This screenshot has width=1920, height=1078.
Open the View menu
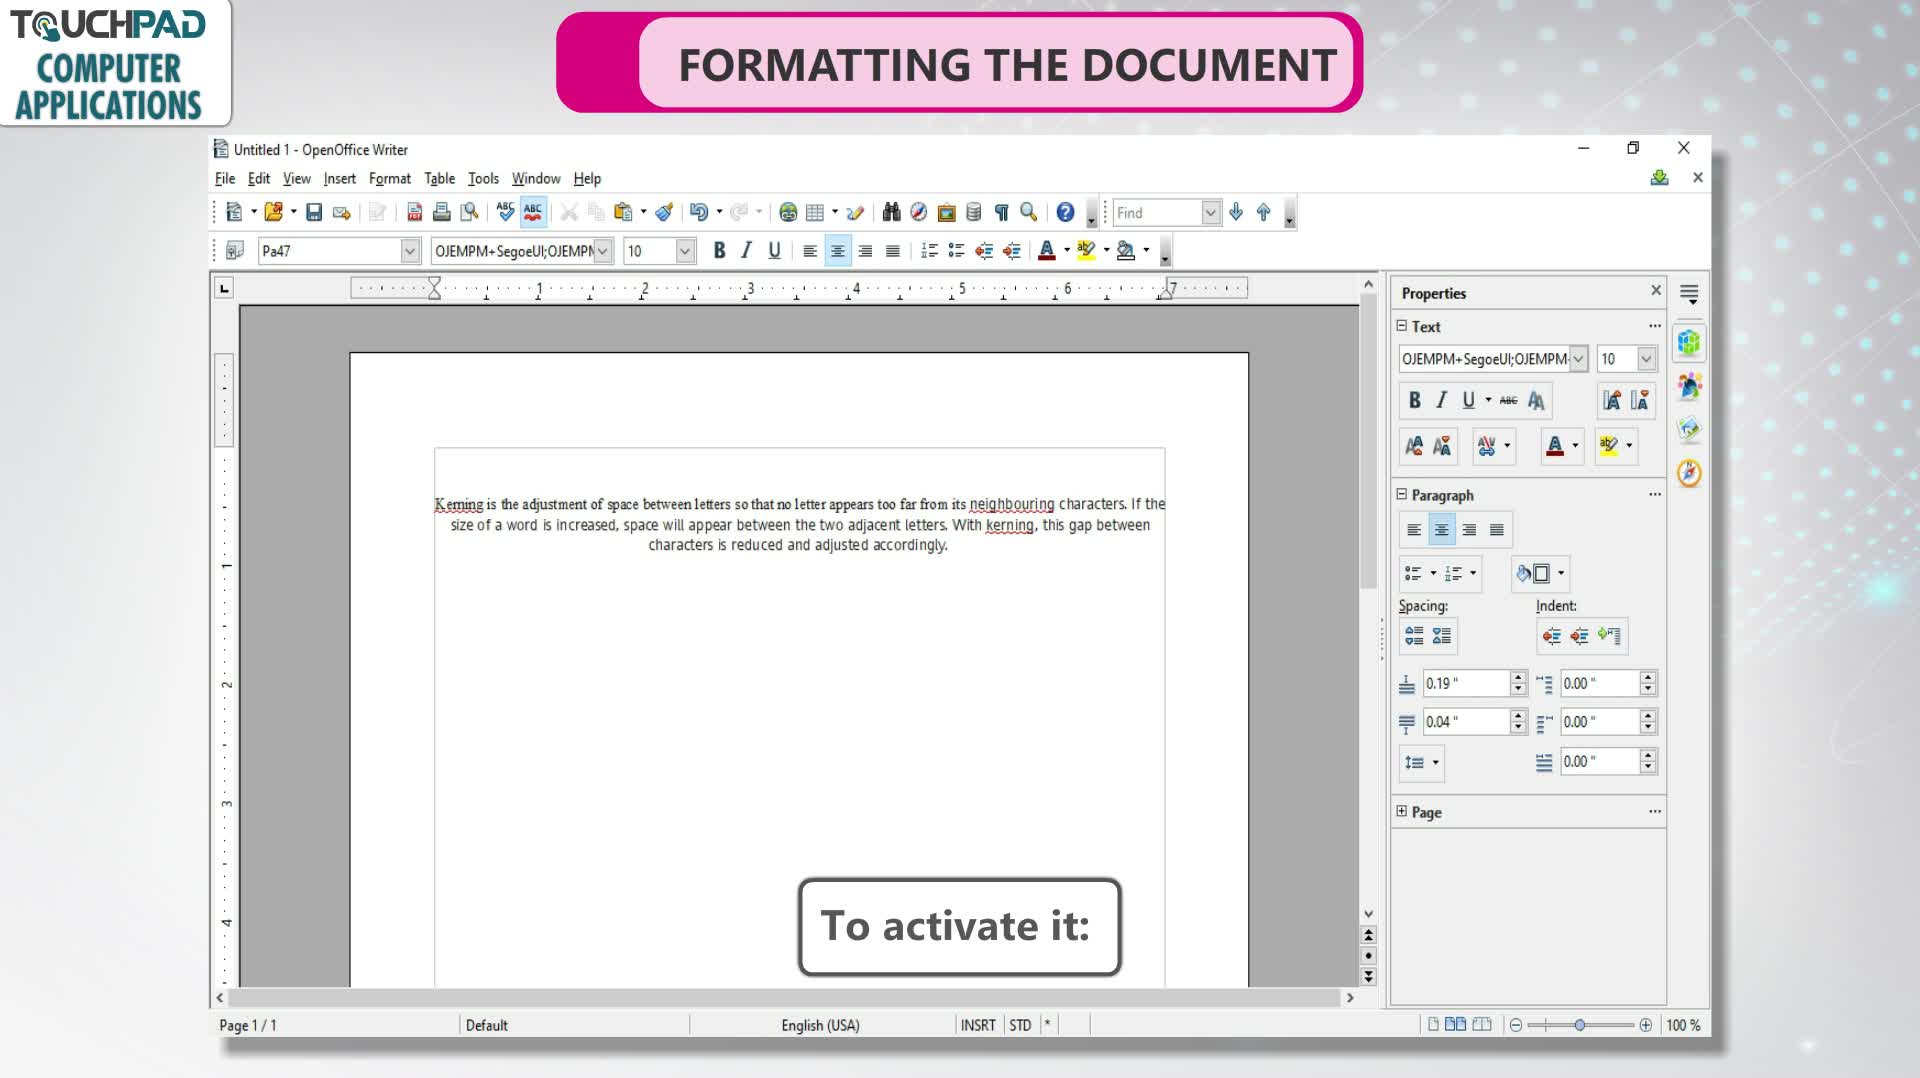click(296, 178)
